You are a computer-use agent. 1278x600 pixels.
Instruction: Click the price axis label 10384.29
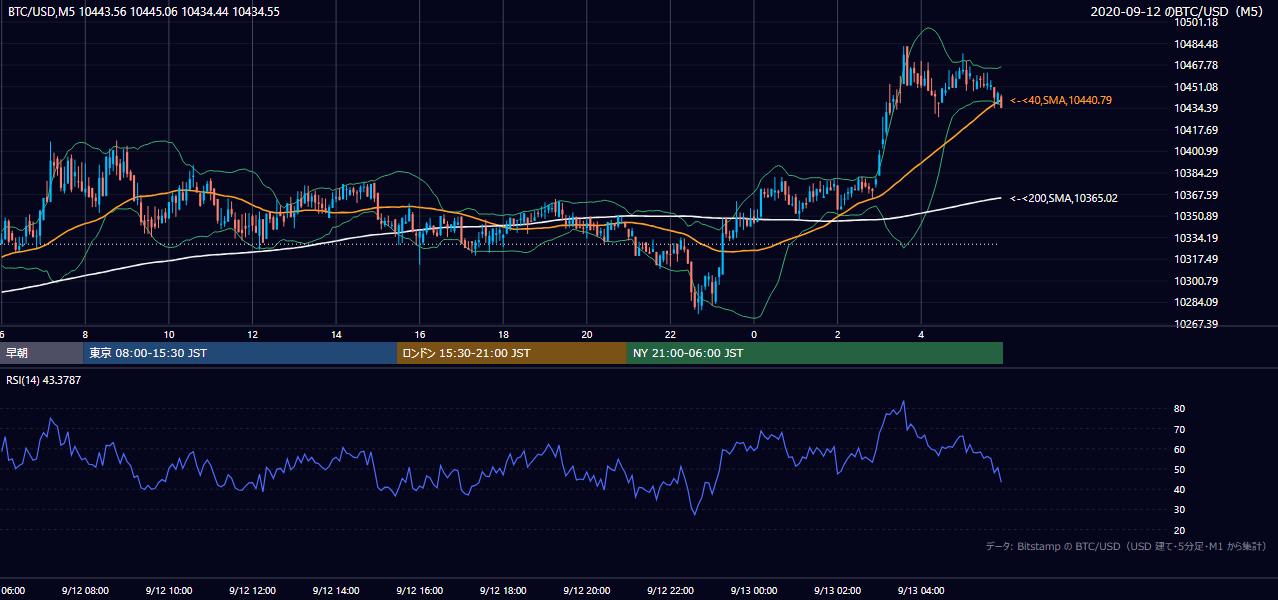tap(1195, 173)
